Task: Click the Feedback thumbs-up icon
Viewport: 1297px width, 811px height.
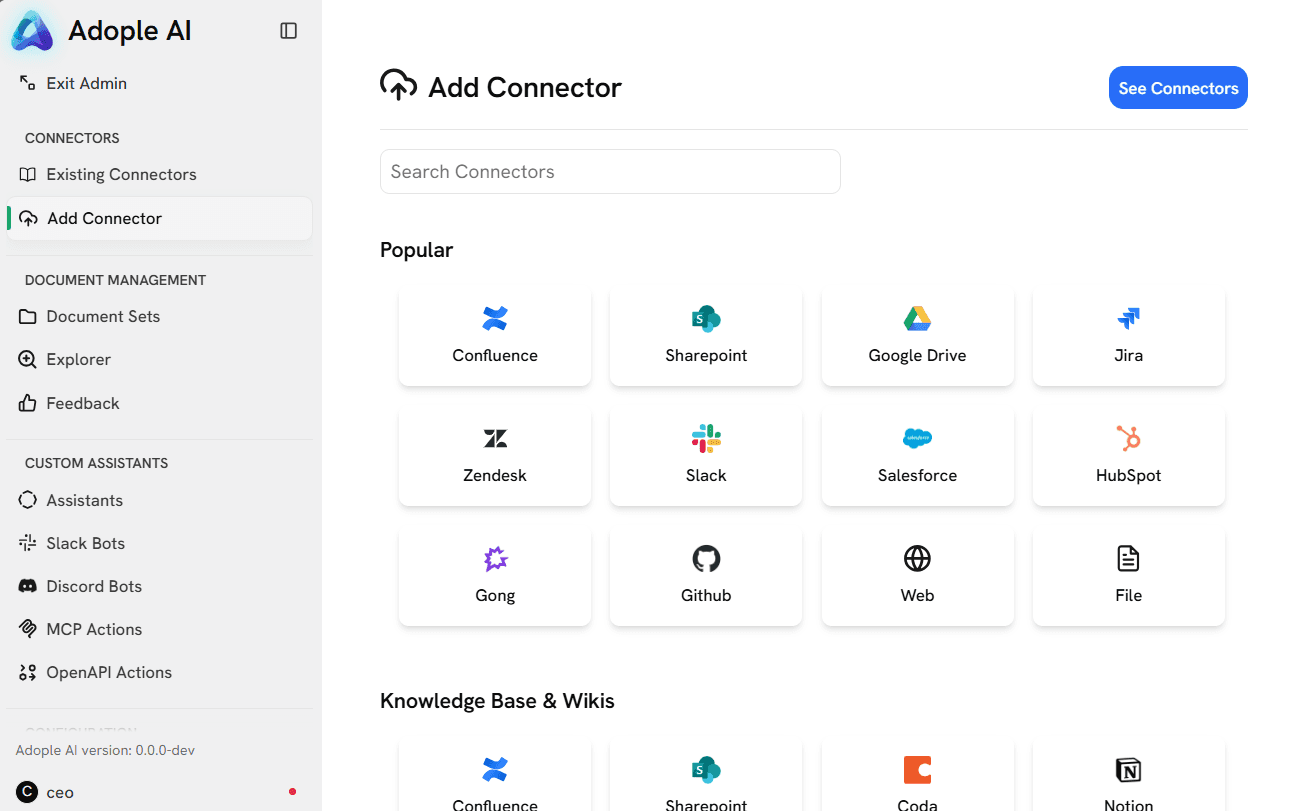Action: [28, 403]
